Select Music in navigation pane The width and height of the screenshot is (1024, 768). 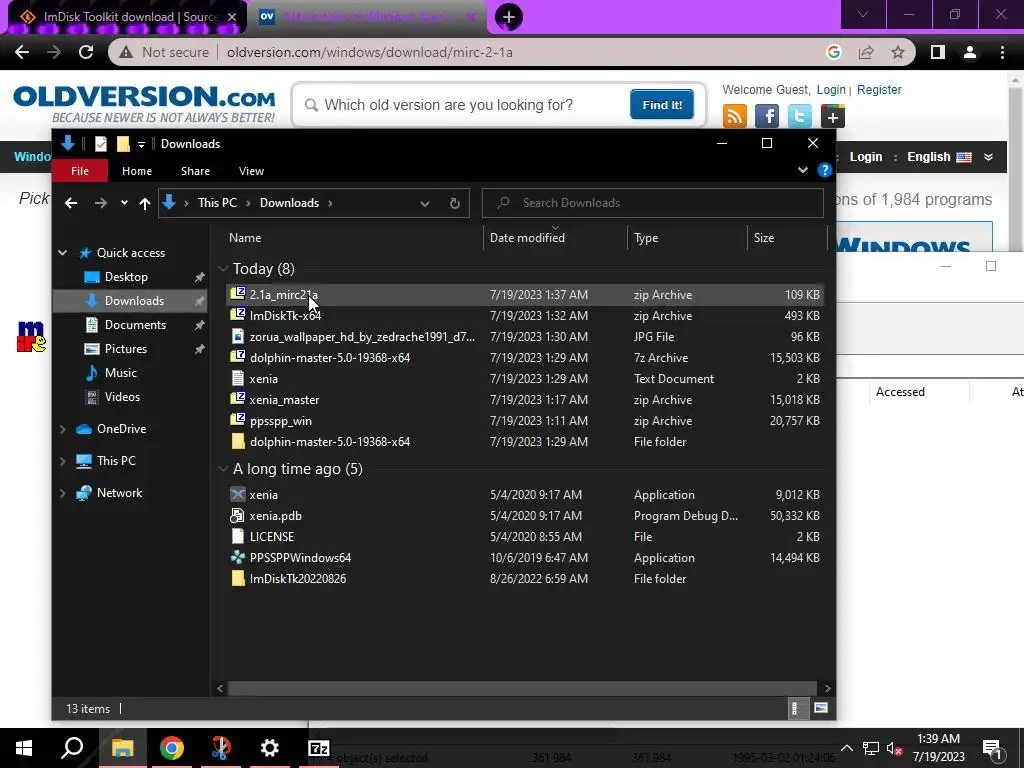[x=120, y=373]
